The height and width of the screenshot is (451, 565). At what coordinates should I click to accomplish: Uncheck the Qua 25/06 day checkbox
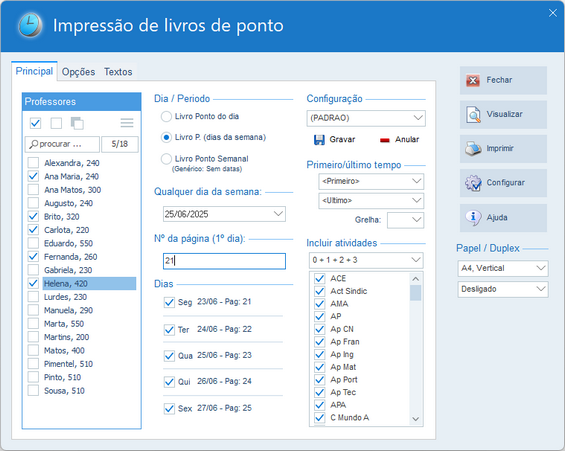(x=169, y=356)
